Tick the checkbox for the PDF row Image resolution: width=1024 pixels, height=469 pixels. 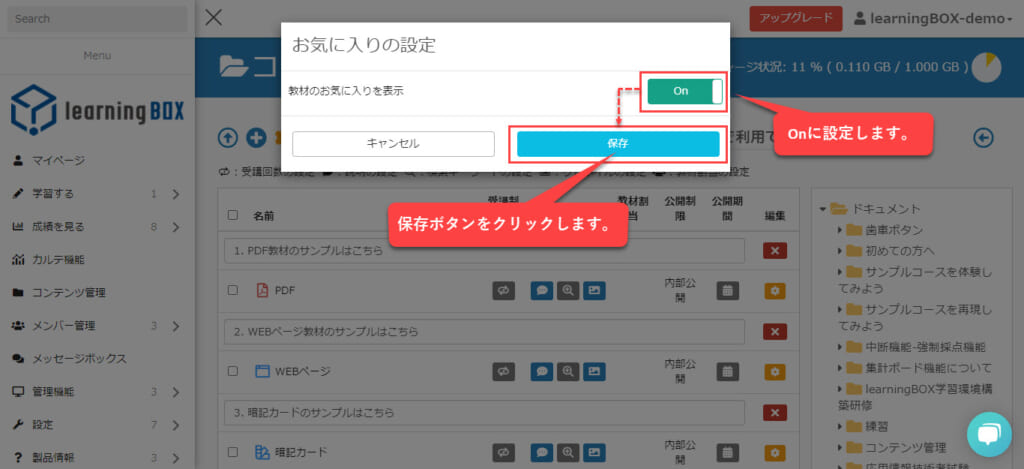click(x=233, y=291)
